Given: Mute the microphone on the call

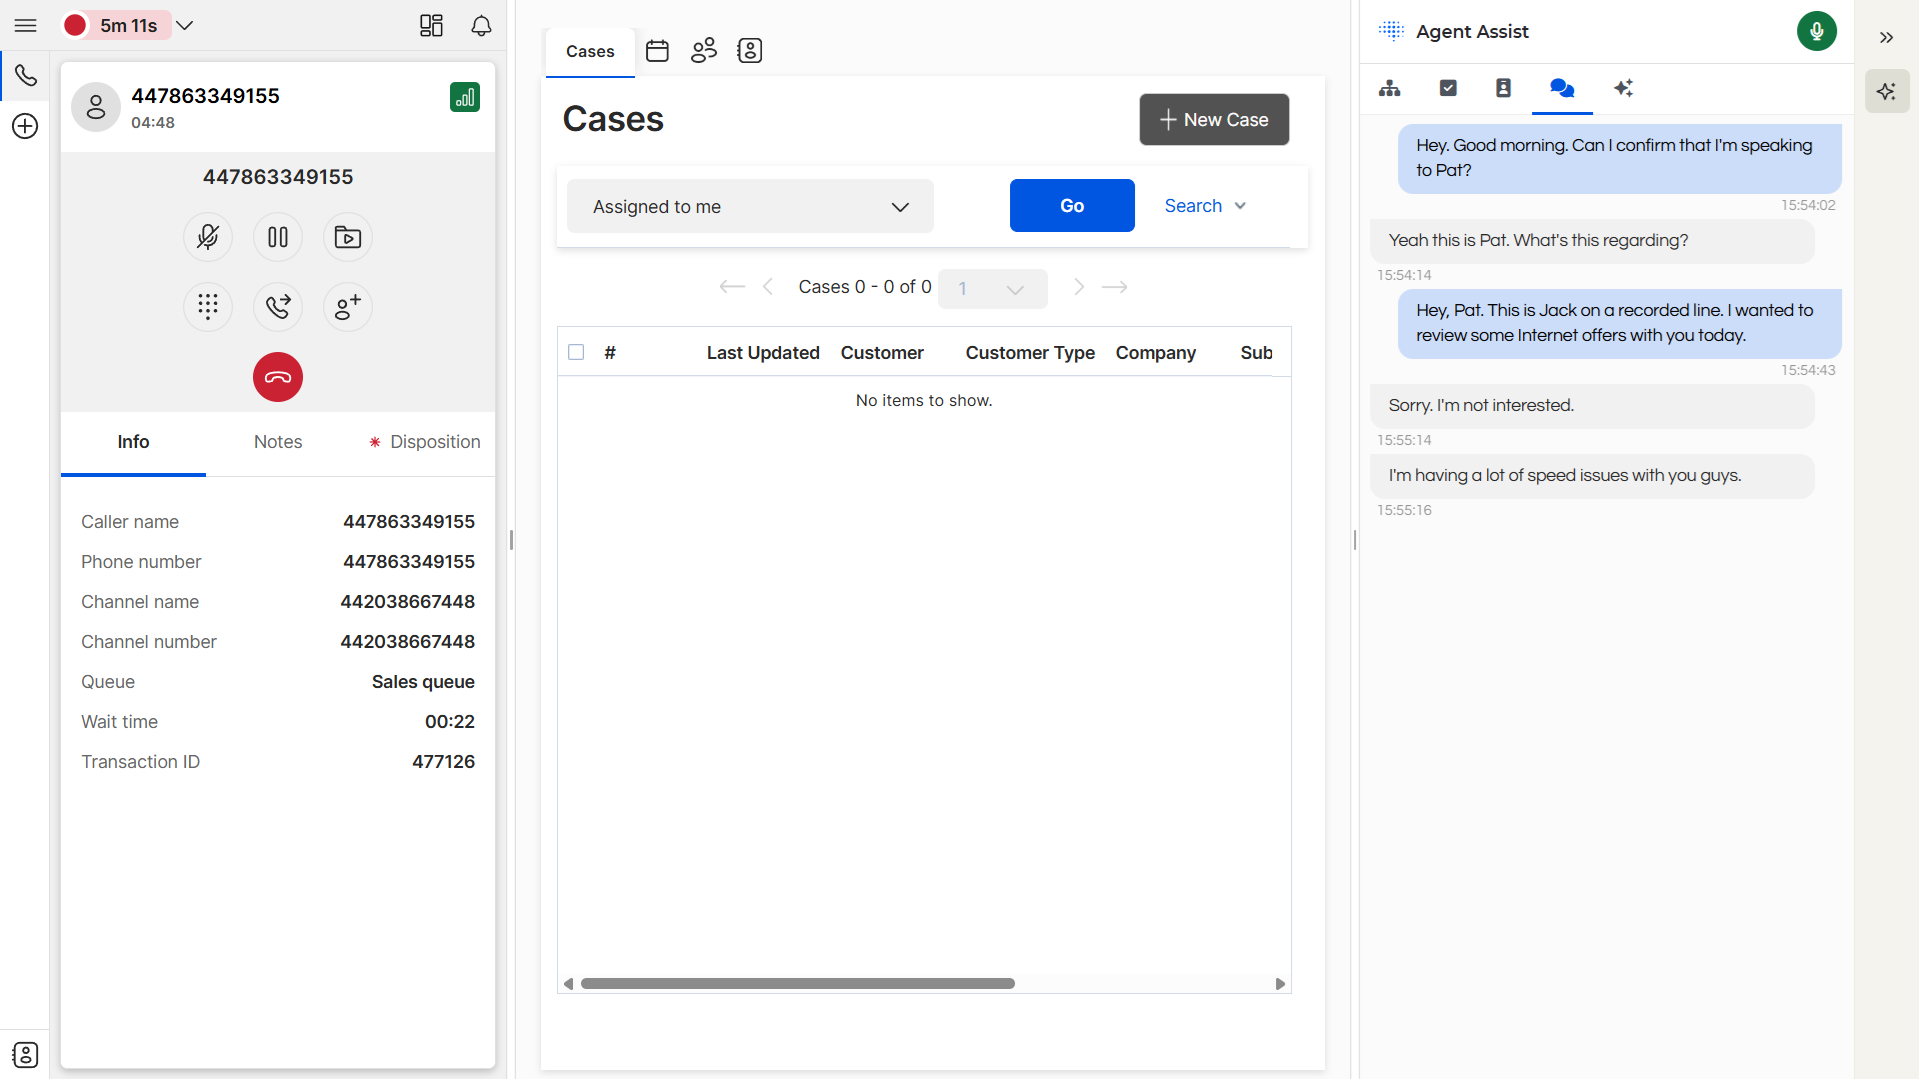Looking at the screenshot, I should tap(208, 237).
